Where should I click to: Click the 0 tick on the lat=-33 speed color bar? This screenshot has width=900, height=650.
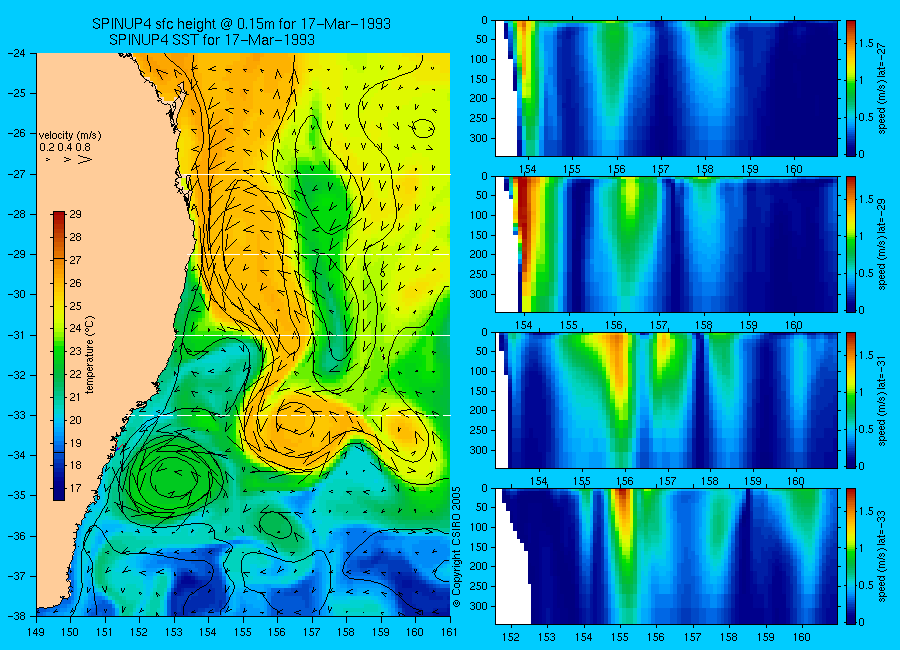862,622
